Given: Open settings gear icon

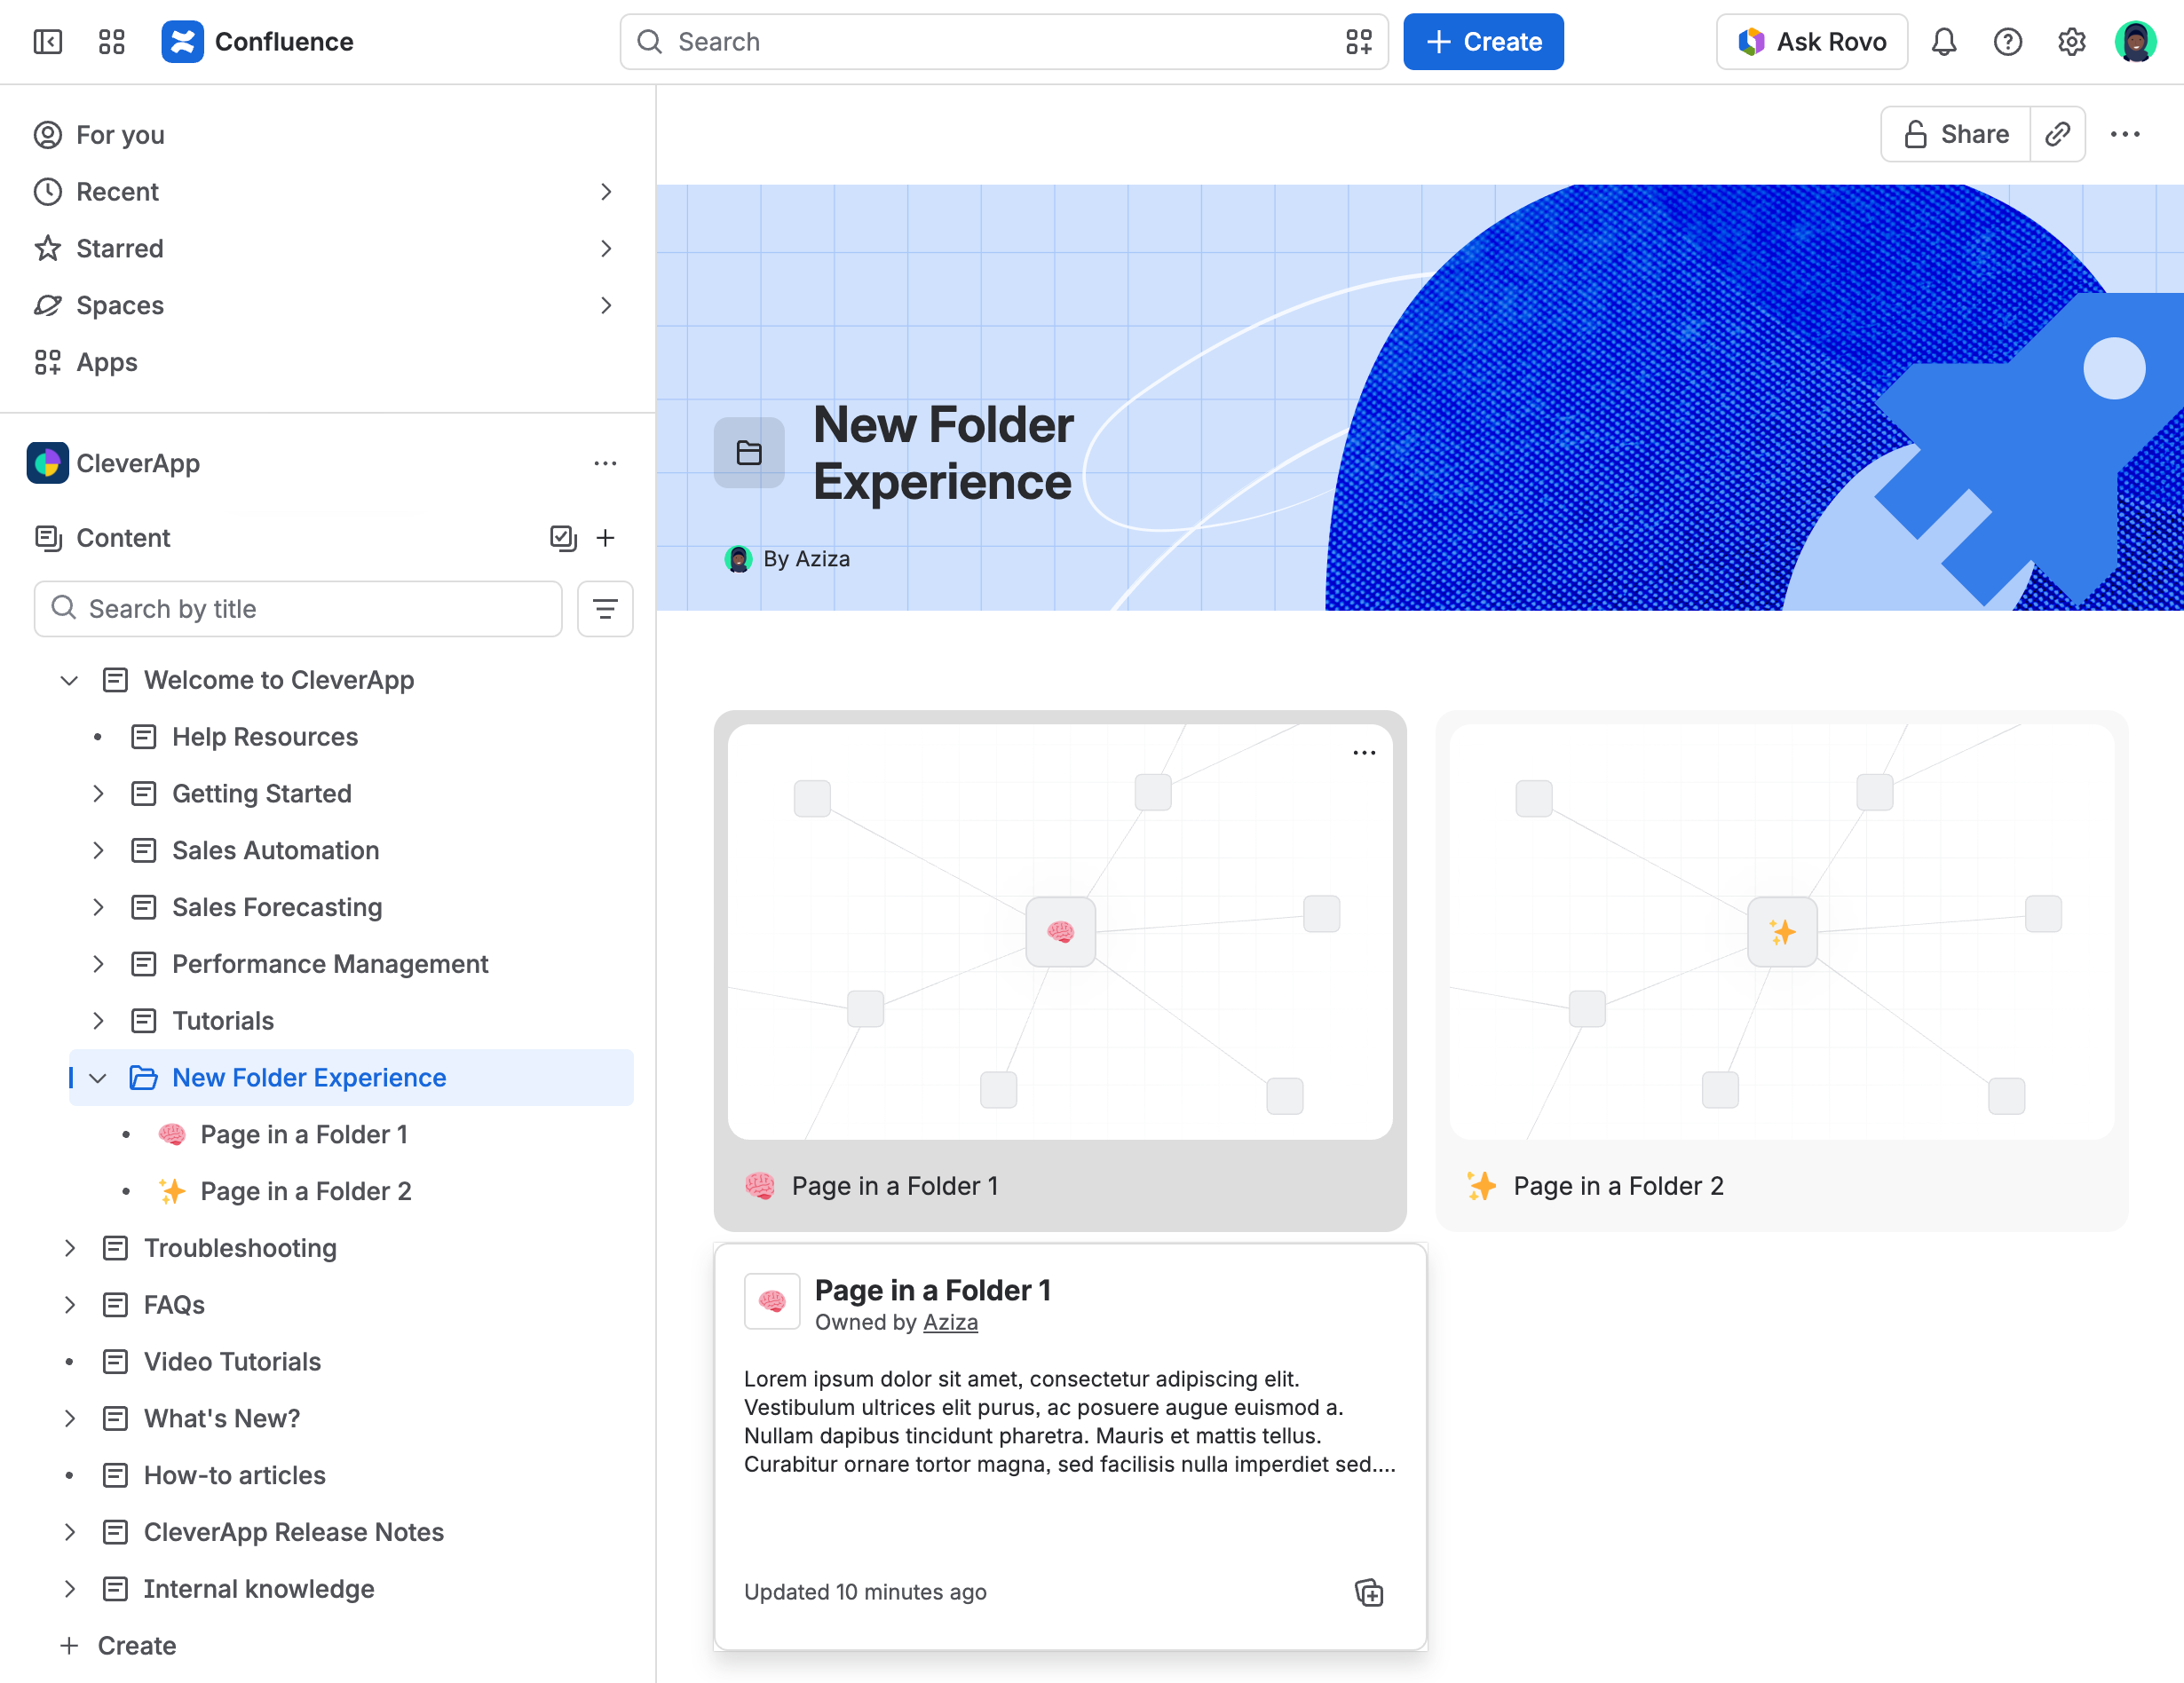Looking at the screenshot, I should (2071, 42).
